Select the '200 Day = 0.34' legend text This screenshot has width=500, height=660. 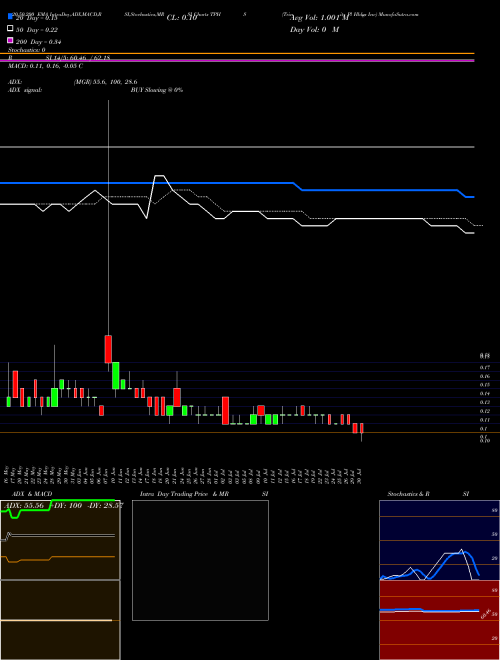39,42
